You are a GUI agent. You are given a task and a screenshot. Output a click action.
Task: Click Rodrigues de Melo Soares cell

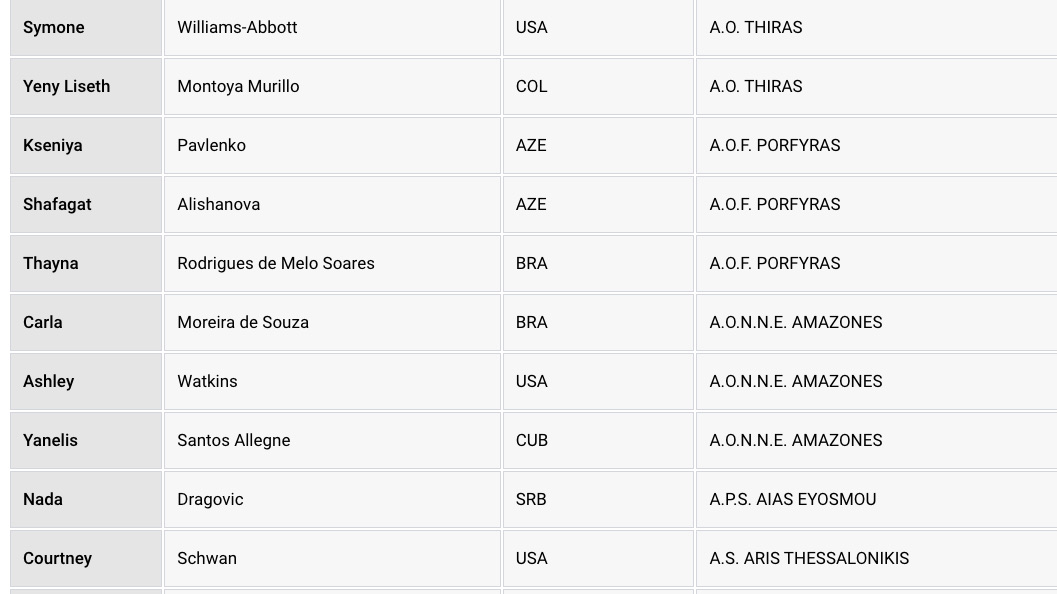[332, 264]
